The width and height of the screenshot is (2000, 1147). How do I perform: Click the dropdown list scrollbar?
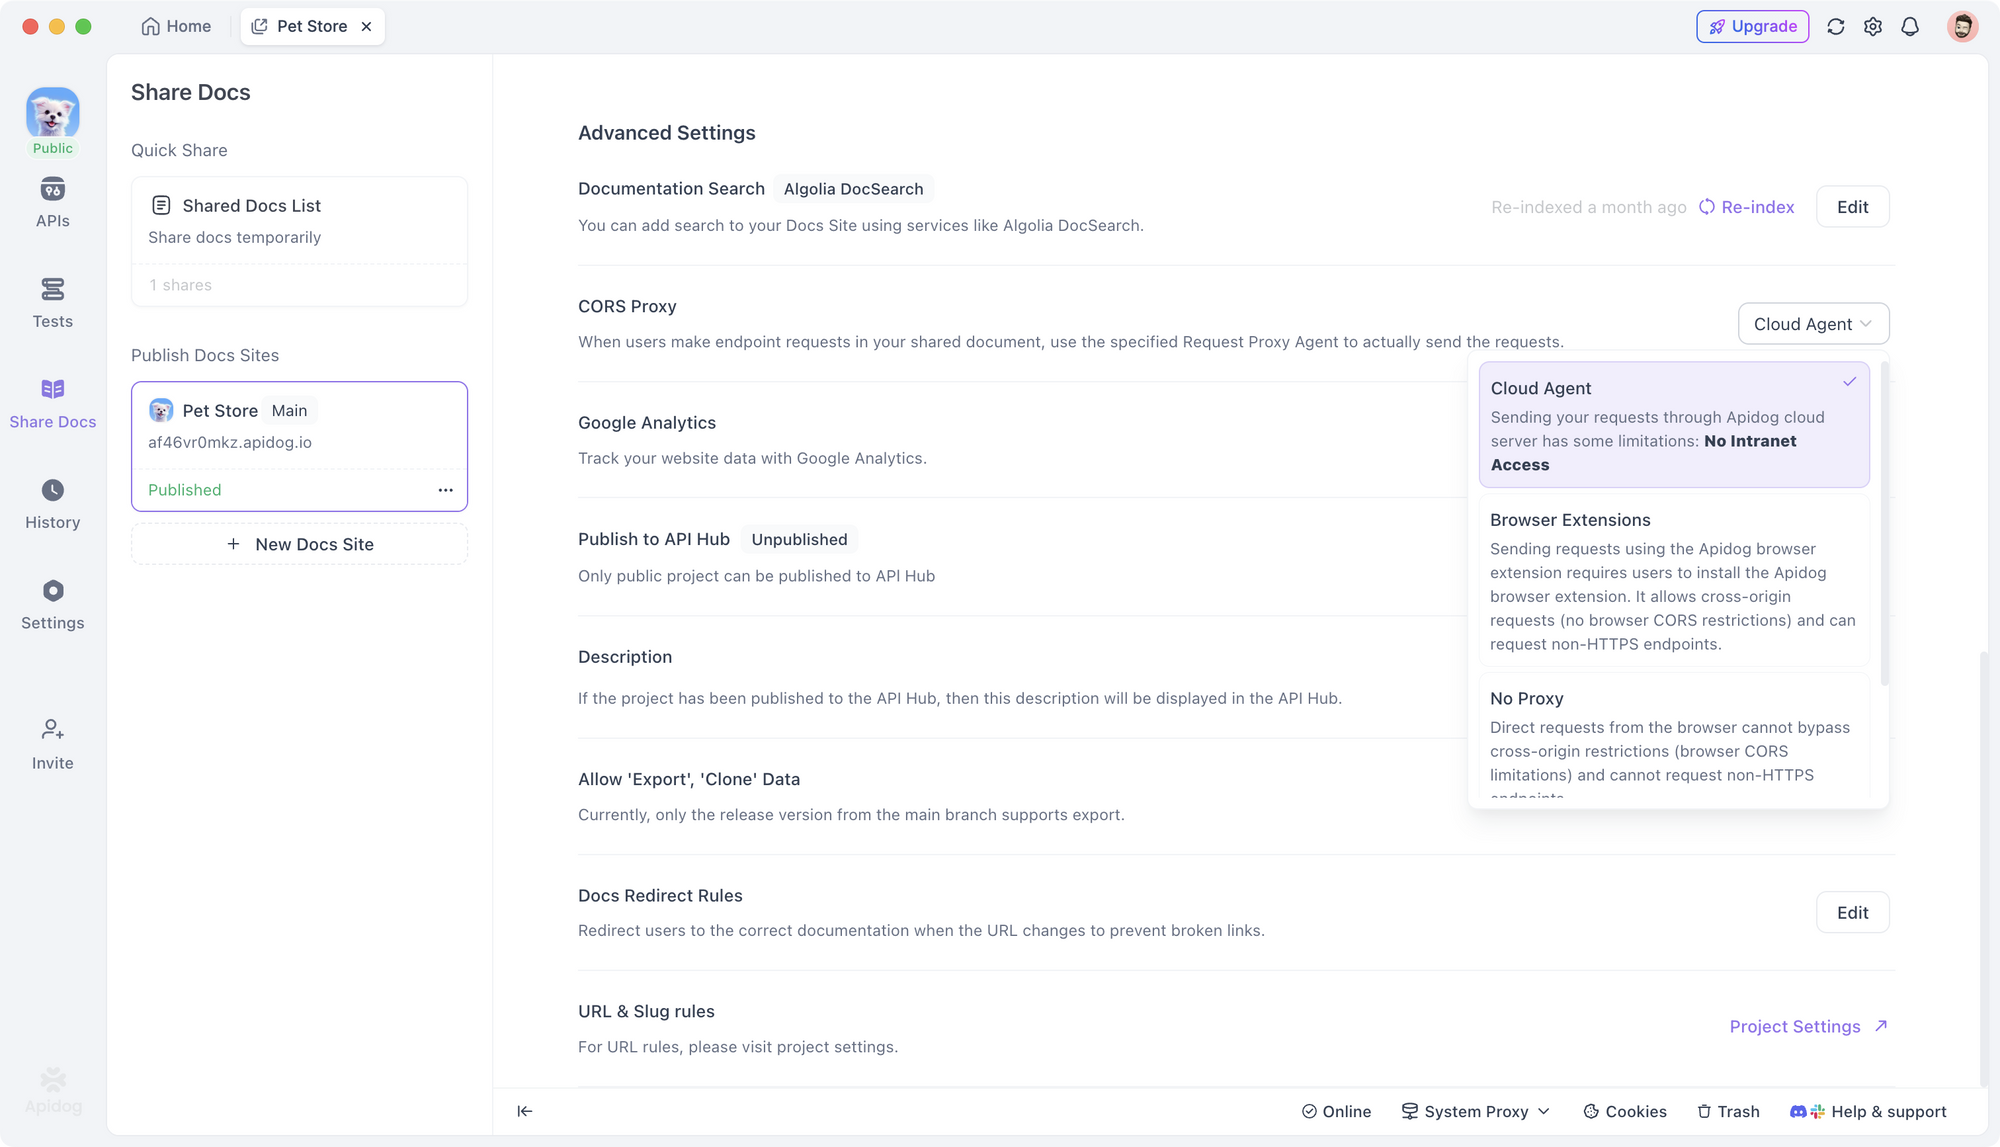[x=1884, y=524]
